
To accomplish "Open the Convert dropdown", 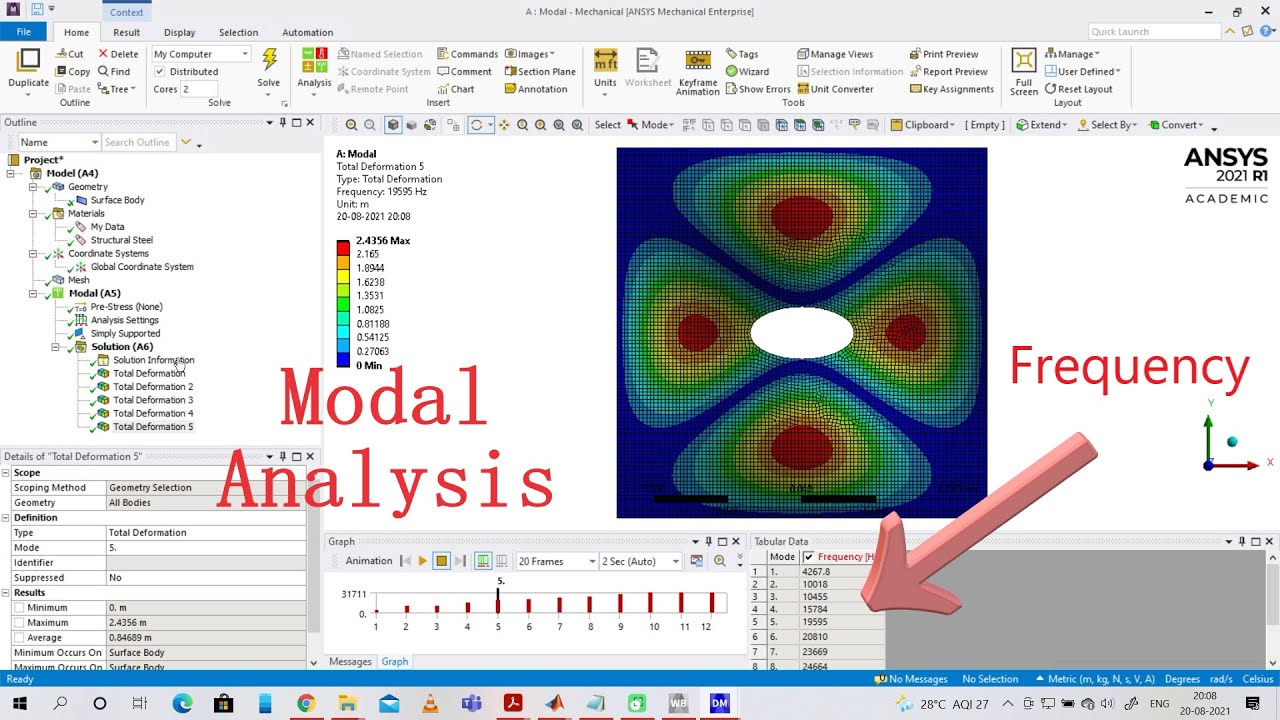I will 1175,125.
